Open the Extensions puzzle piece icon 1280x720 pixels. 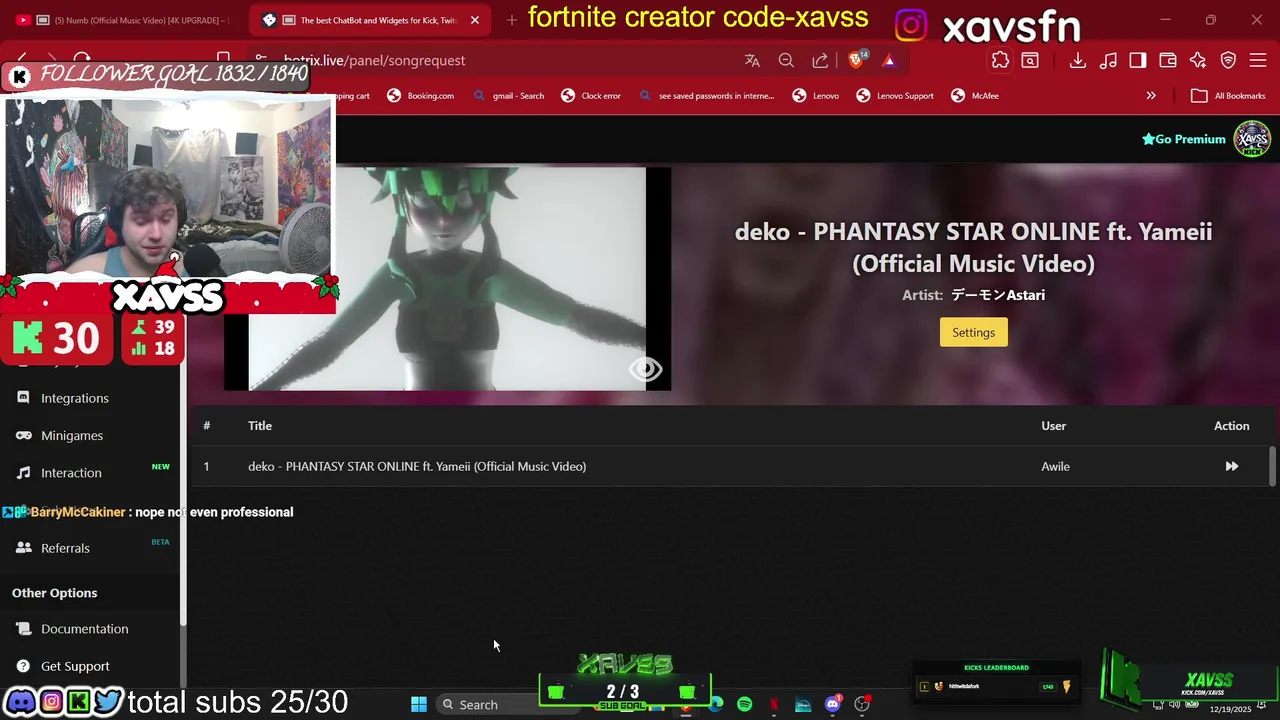pyautogui.click(x=1000, y=60)
